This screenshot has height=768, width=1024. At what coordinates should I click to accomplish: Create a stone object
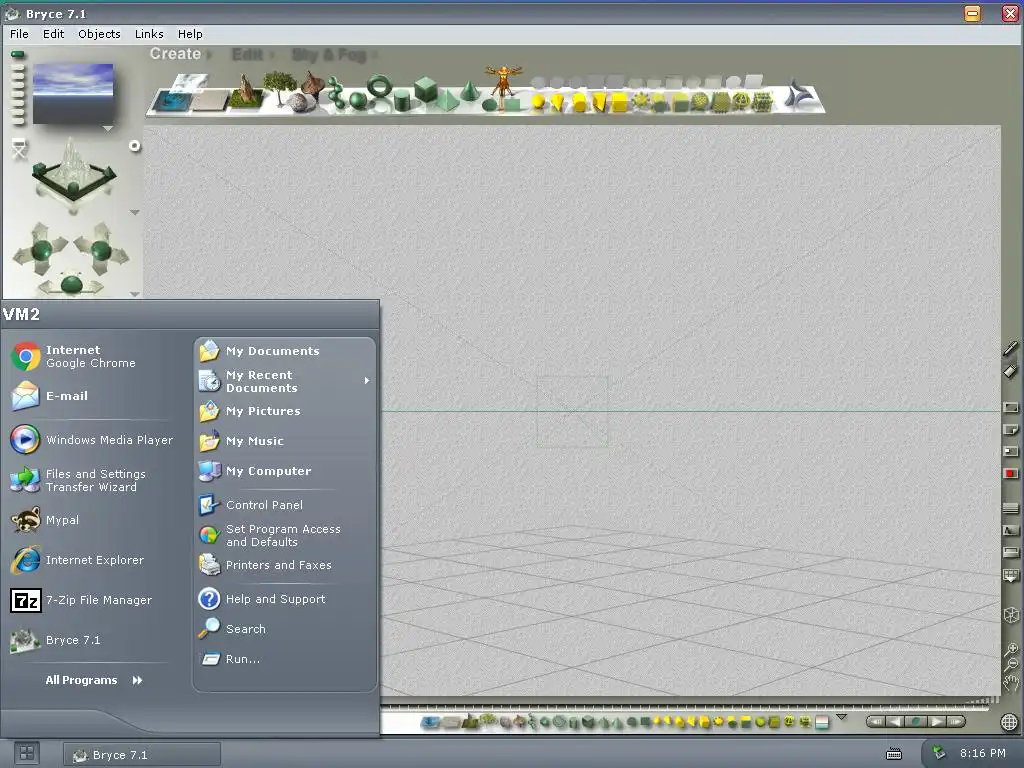300,103
